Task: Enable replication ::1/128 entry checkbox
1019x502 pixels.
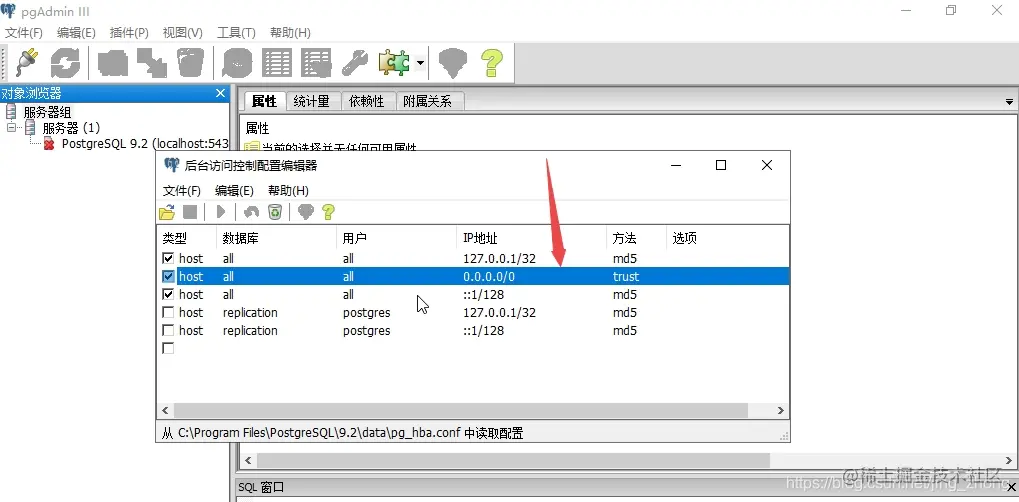Action: click(x=168, y=330)
